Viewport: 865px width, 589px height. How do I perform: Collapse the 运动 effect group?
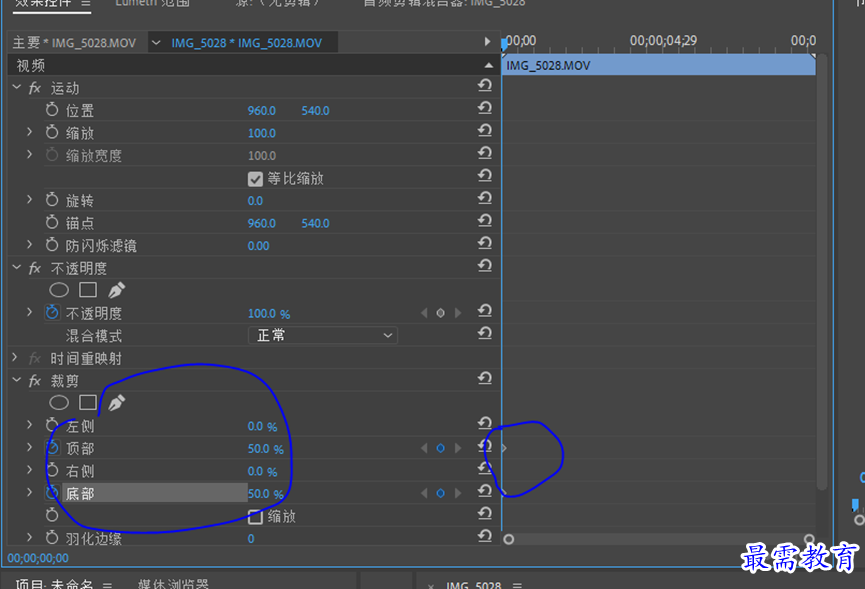point(17,87)
